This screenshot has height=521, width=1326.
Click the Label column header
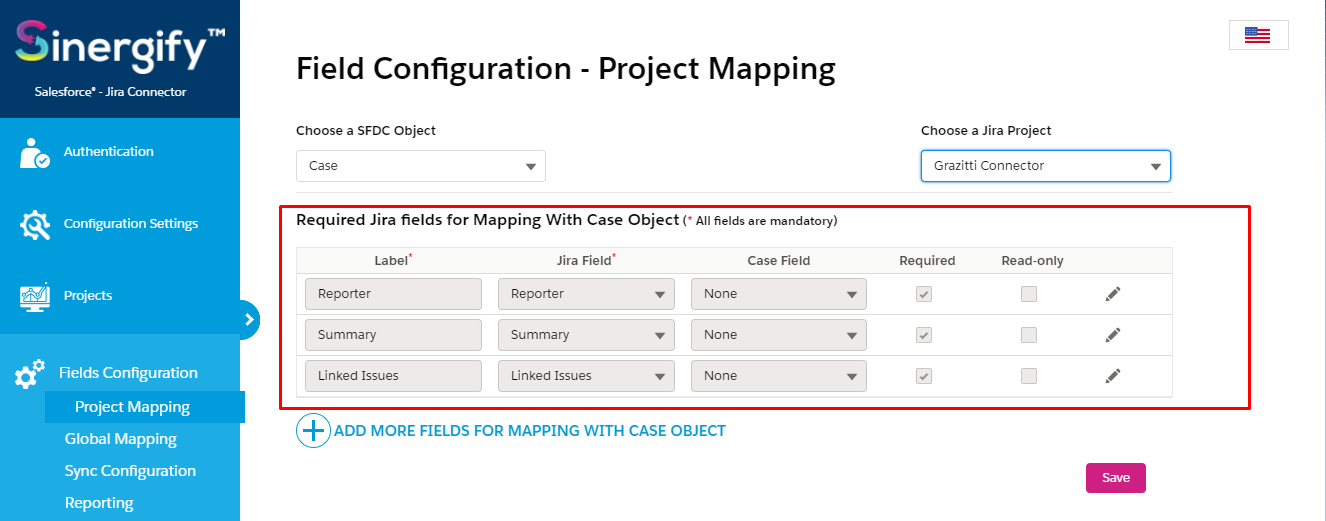pyautogui.click(x=393, y=261)
